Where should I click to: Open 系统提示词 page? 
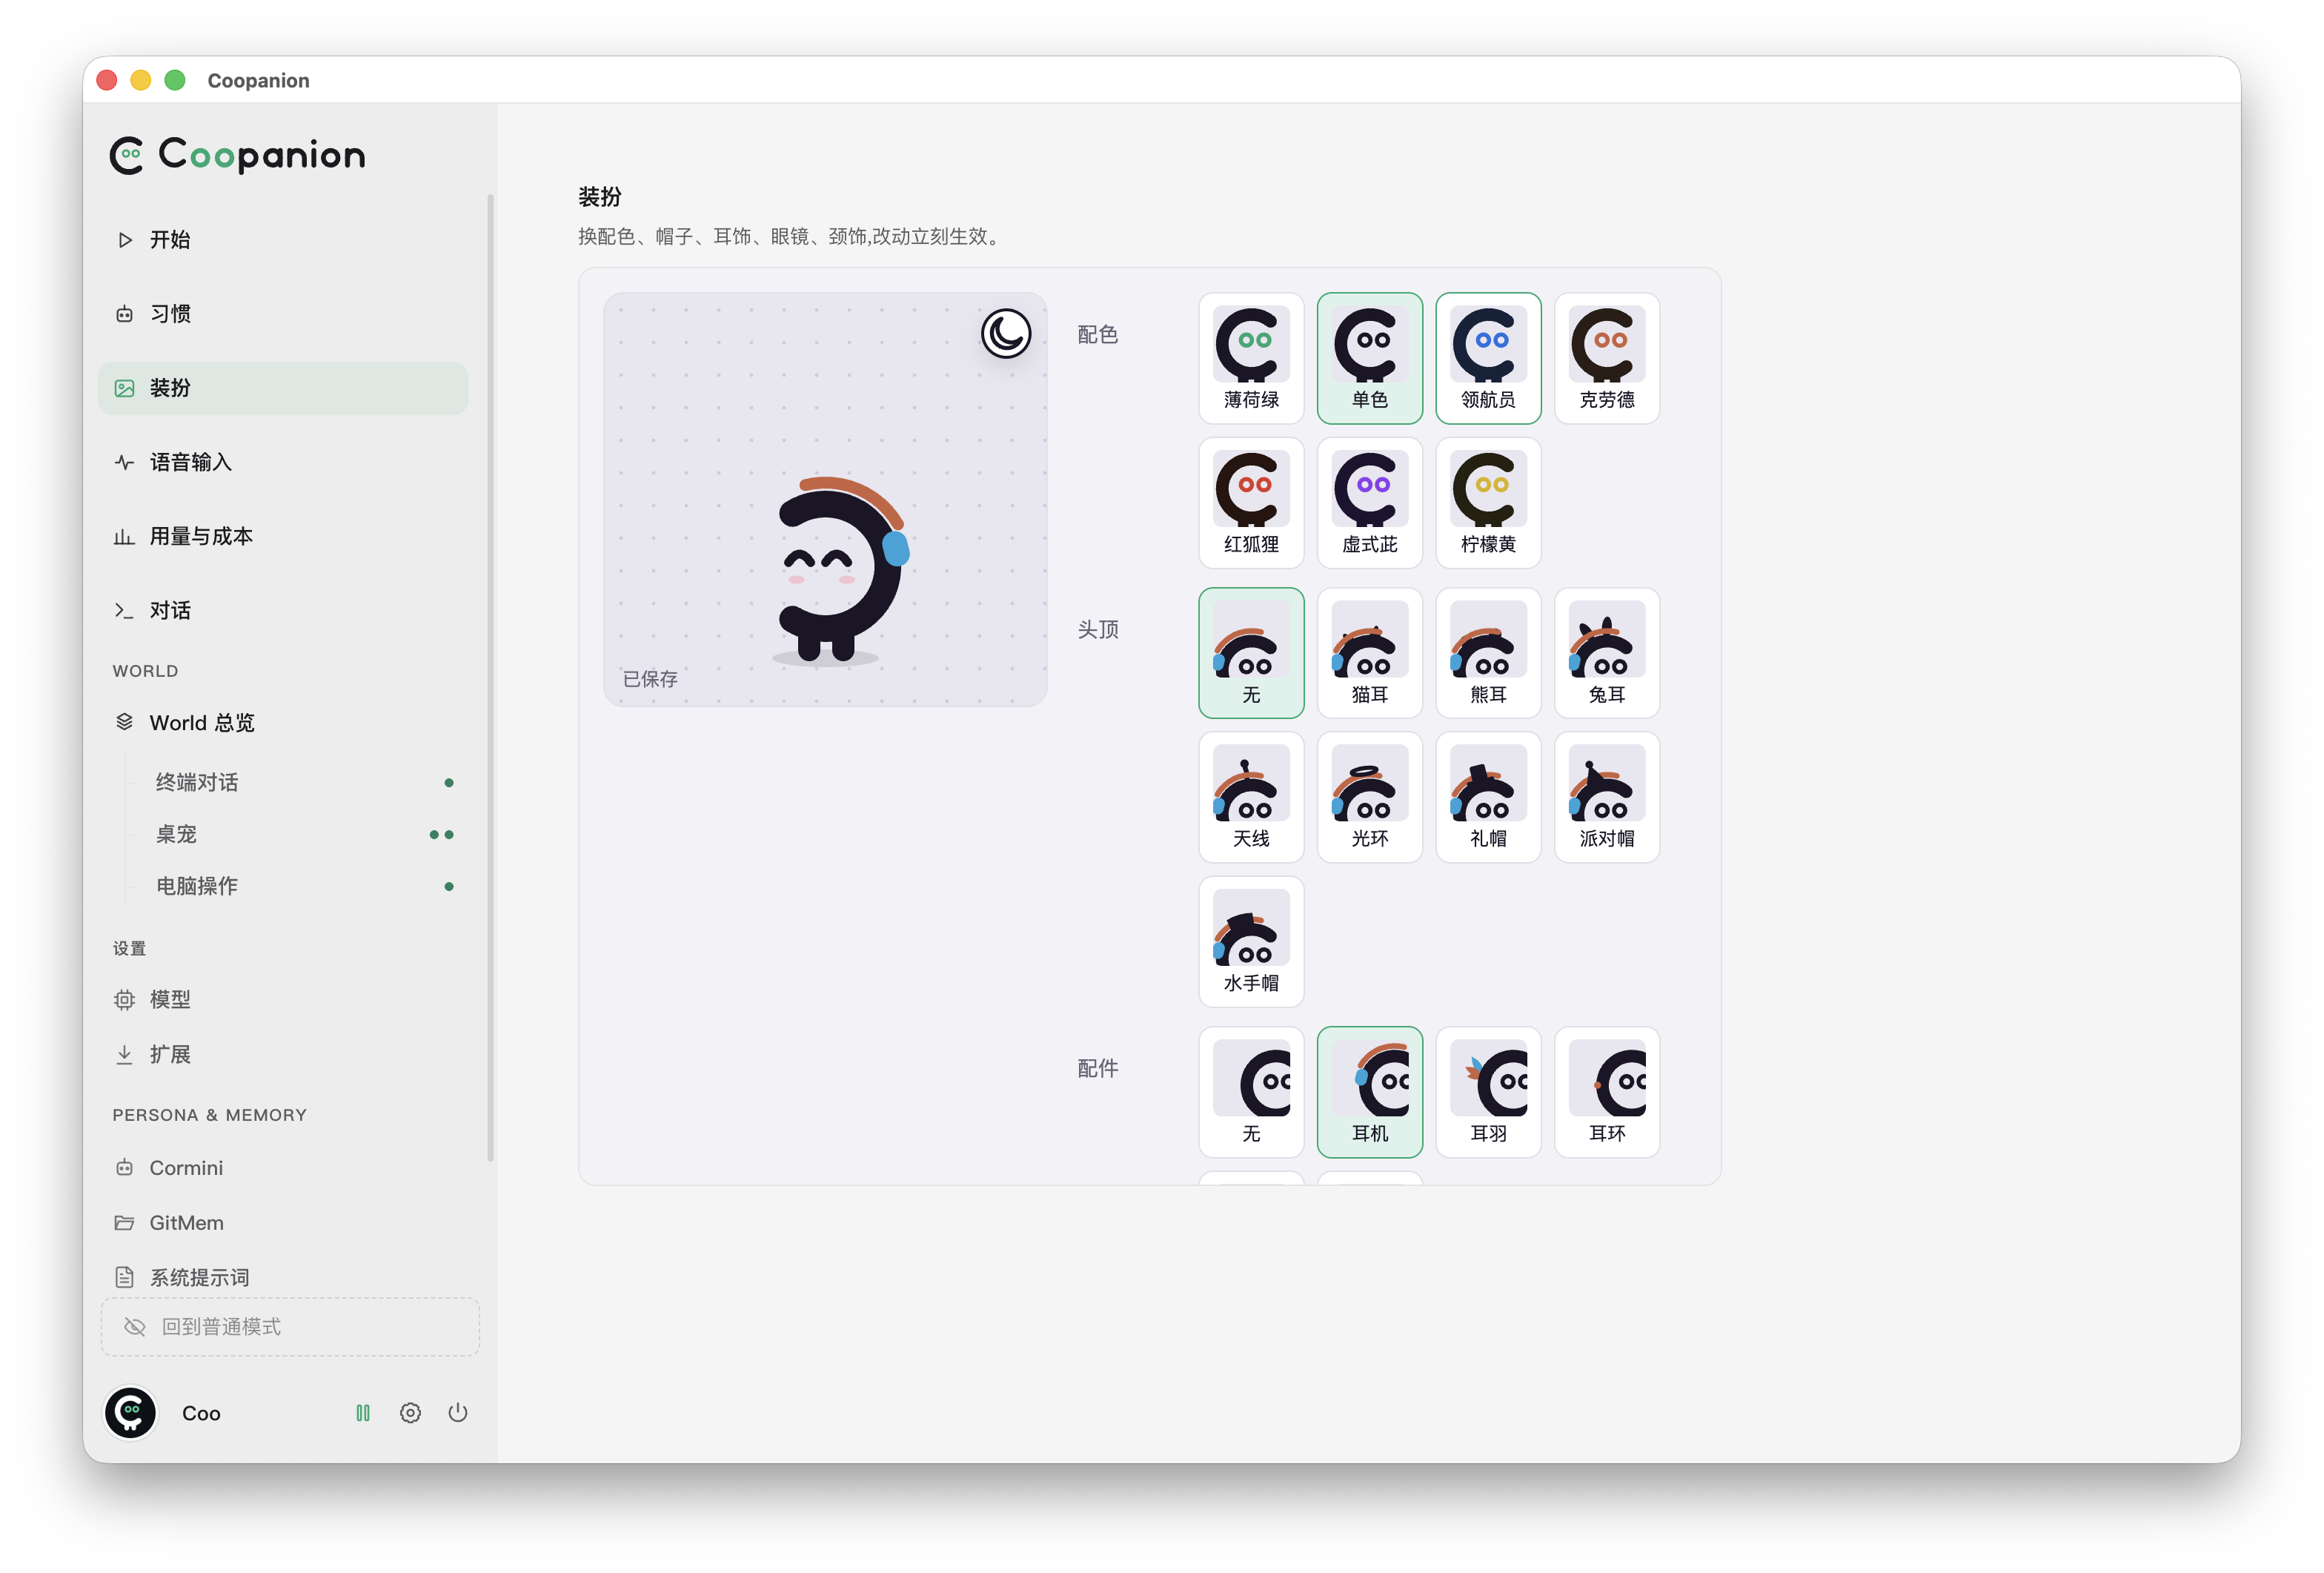coord(283,1277)
